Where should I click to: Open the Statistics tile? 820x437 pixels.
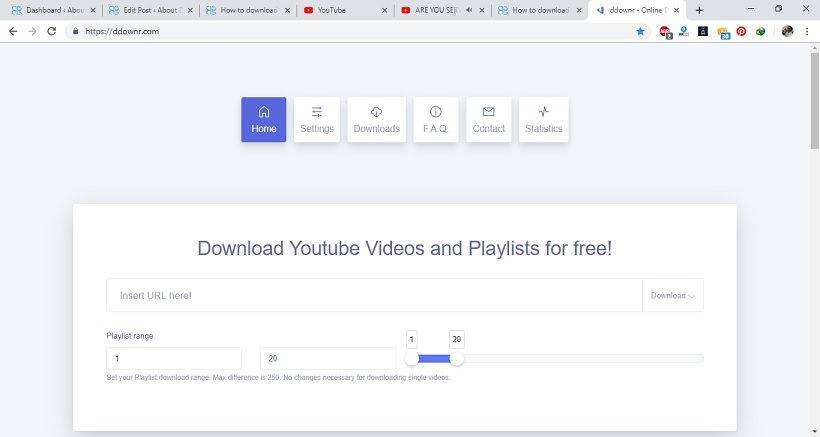(x=544, y=119)
